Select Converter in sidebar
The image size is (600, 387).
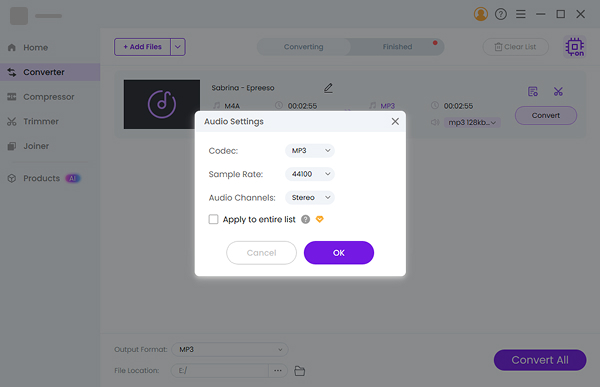50,72
